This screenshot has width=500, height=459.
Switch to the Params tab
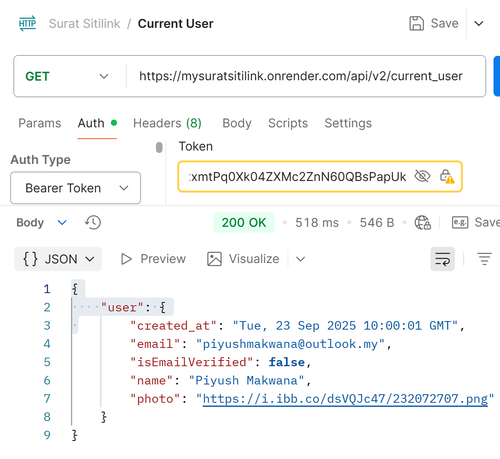point(40,123)
